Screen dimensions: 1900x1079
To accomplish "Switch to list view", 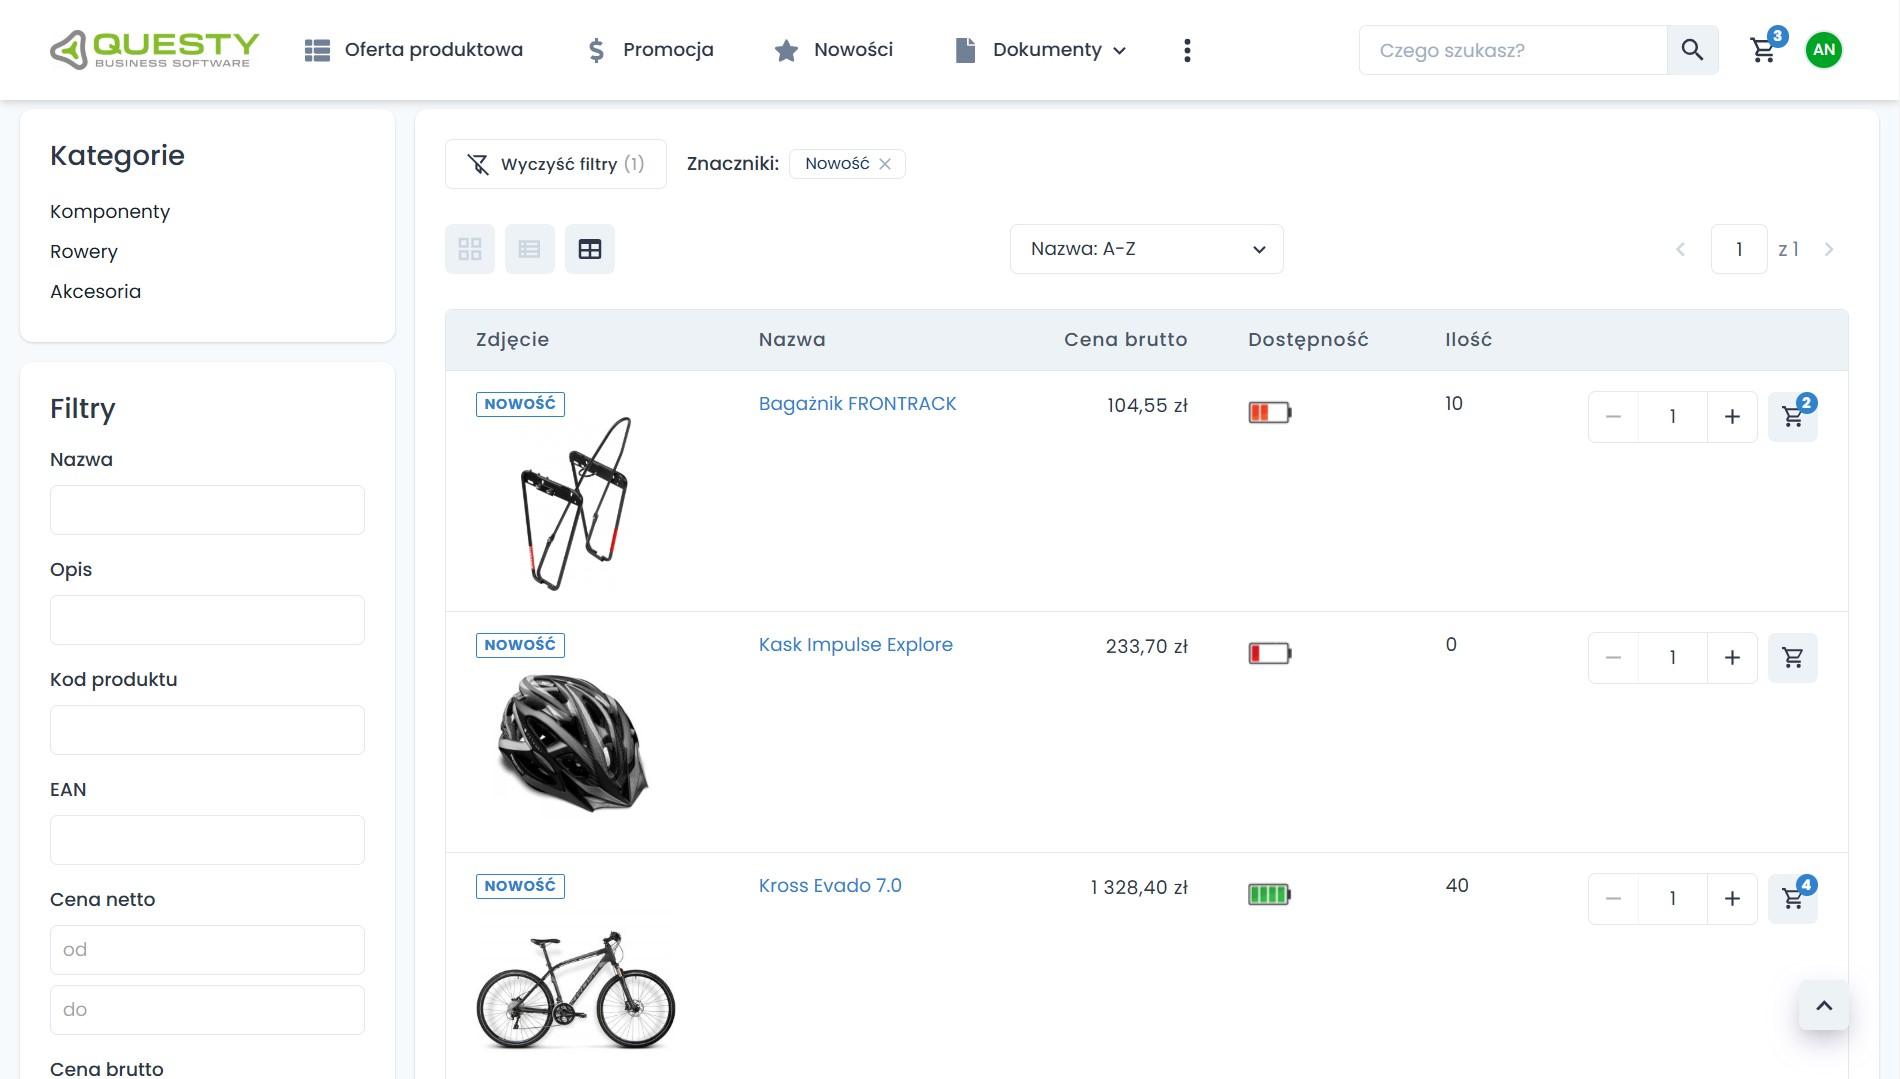I will point(530,249).
